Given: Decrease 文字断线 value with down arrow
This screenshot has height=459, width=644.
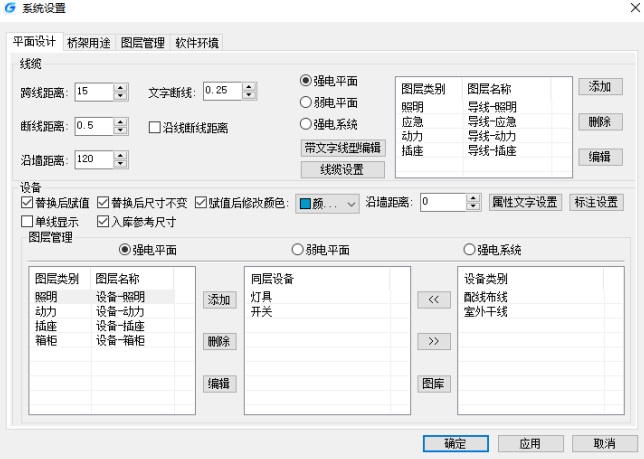Looking at the screenshot, I should tap(249, 95).
